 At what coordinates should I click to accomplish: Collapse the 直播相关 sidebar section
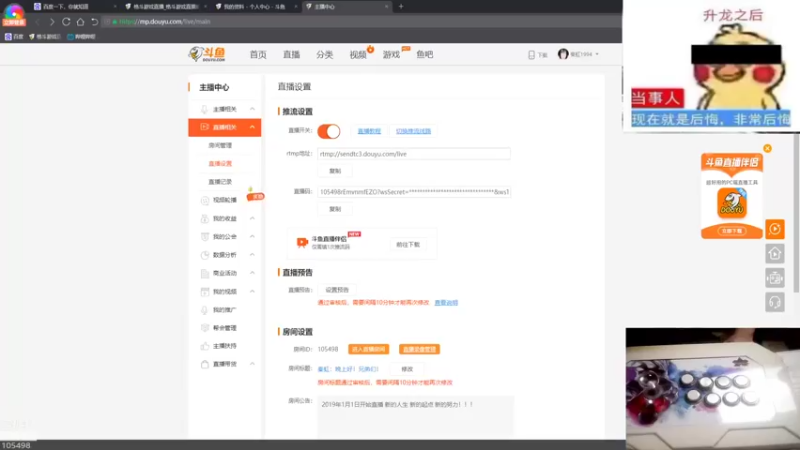pyautogui.click(x=252, y=127)
